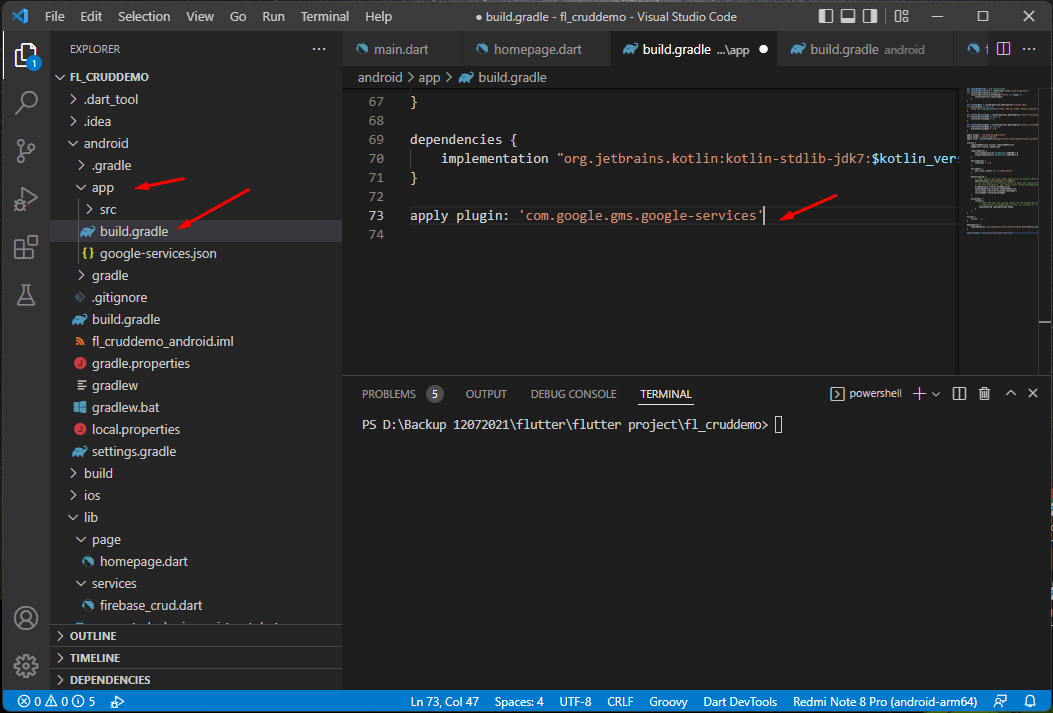
Task: Kill the terminal with the trash icon
Action: coord(984,393)
